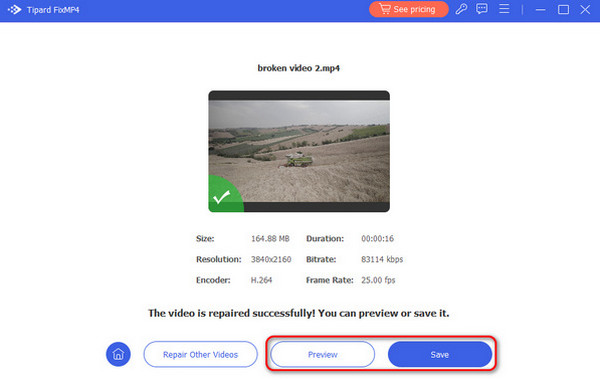The height and width of the screenshot is (380, 600).
Task: Close the Tipard FixMP4 window
Action: coord(585,10)
